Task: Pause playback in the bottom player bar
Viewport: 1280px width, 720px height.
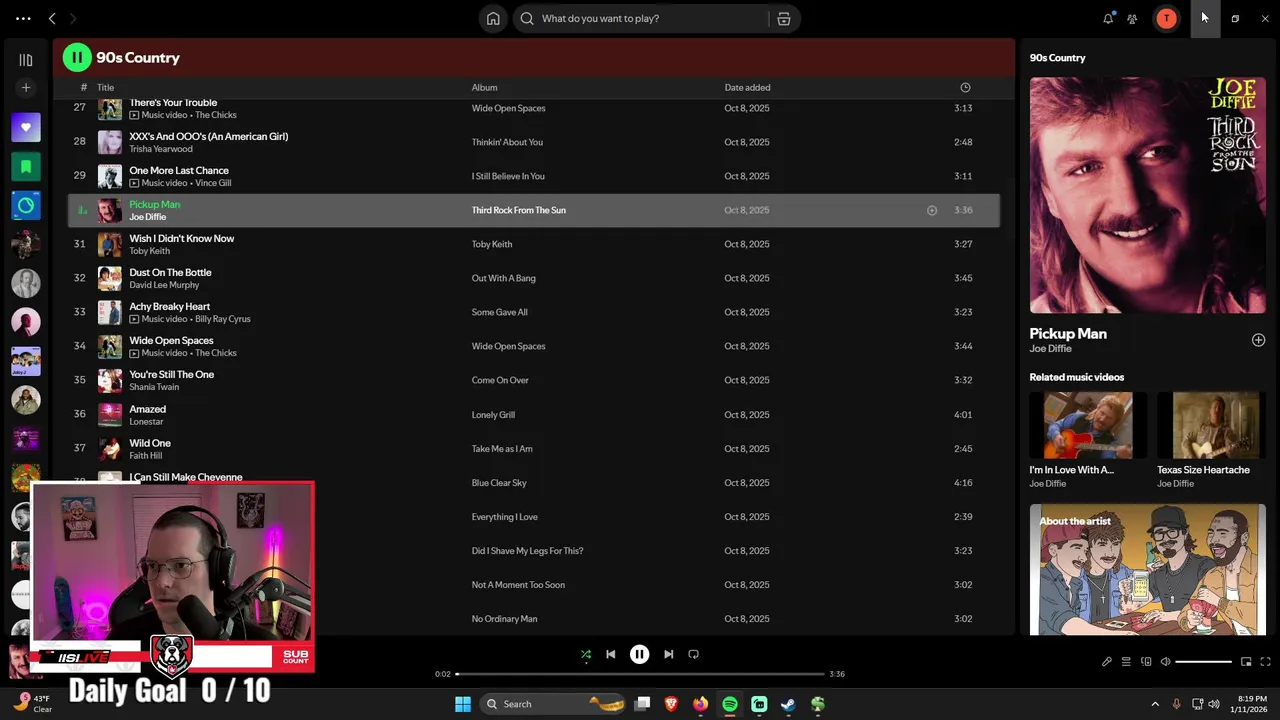Action: point(639,654)
